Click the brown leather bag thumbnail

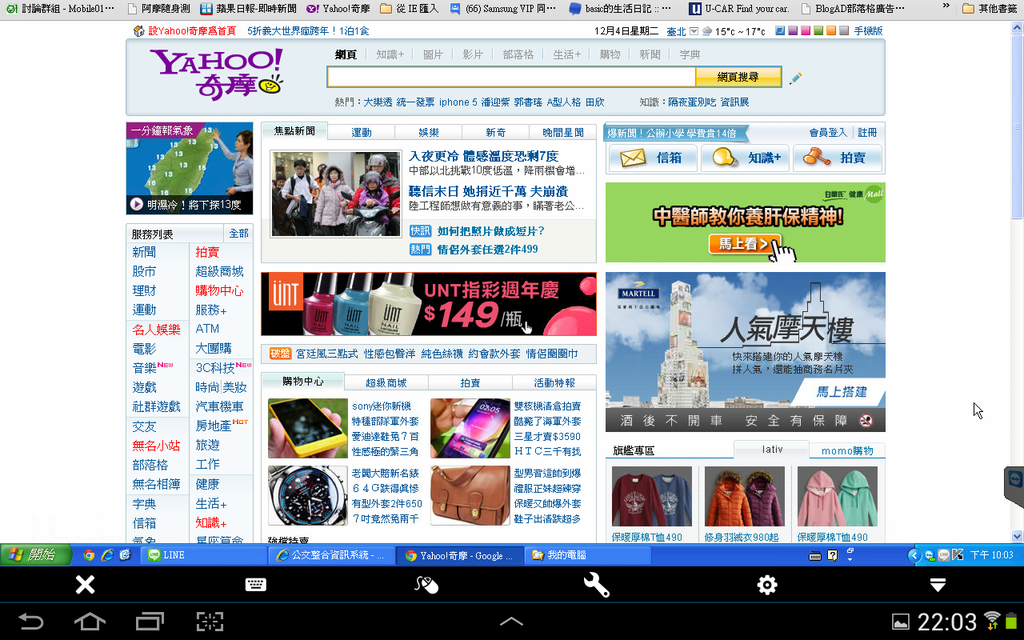click(x=470, y=495)
